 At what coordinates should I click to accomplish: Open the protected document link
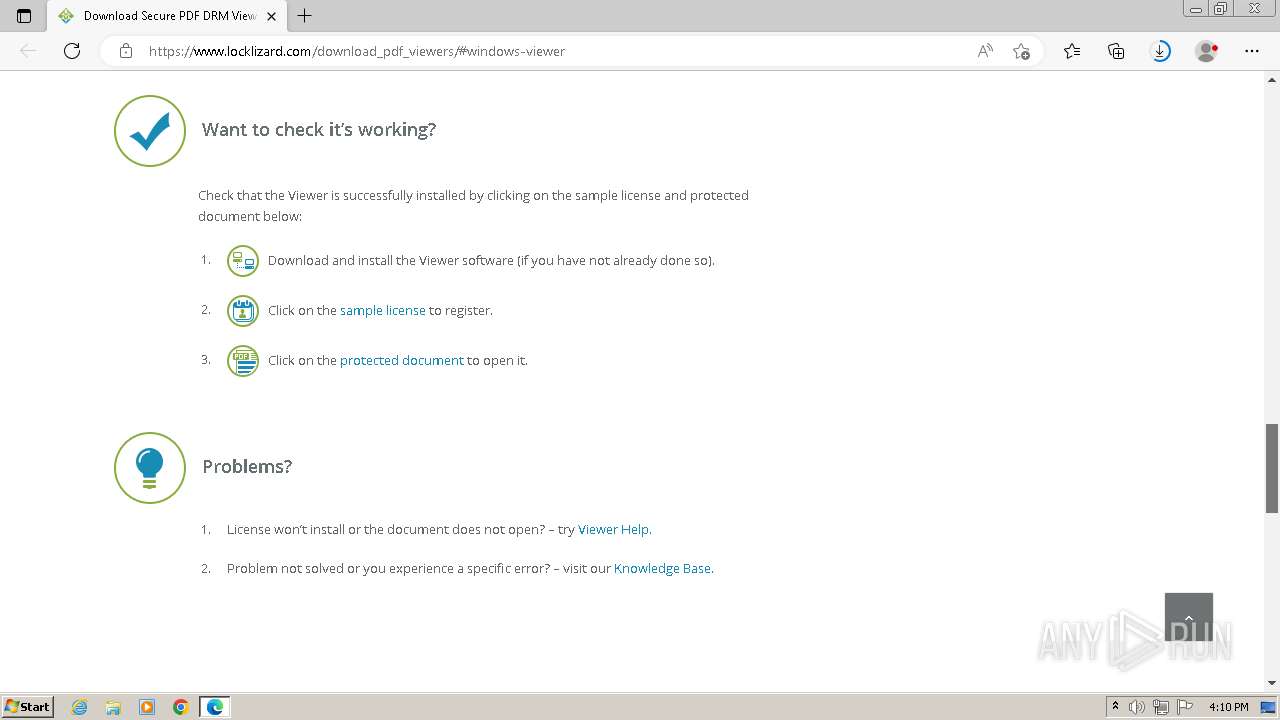402,360
